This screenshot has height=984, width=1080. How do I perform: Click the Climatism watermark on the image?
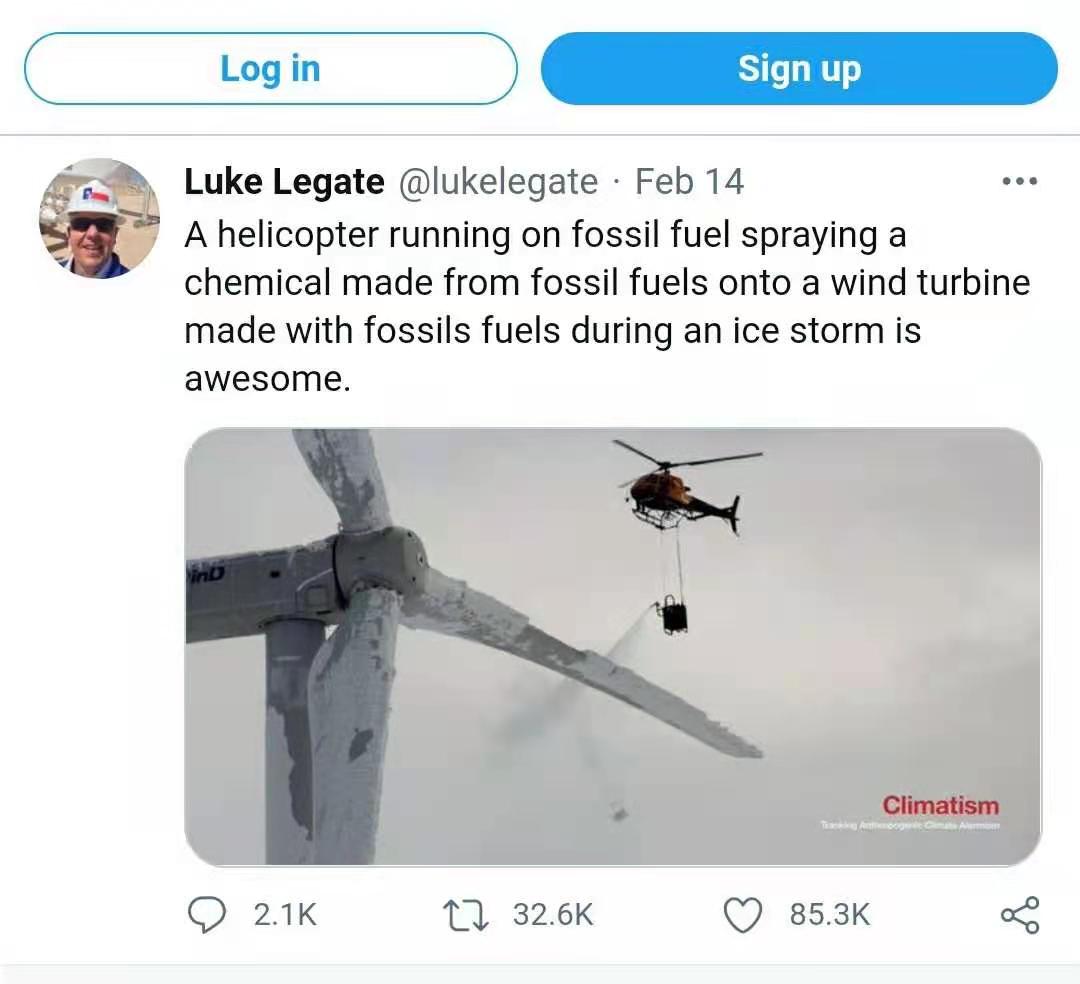point(939,805)
